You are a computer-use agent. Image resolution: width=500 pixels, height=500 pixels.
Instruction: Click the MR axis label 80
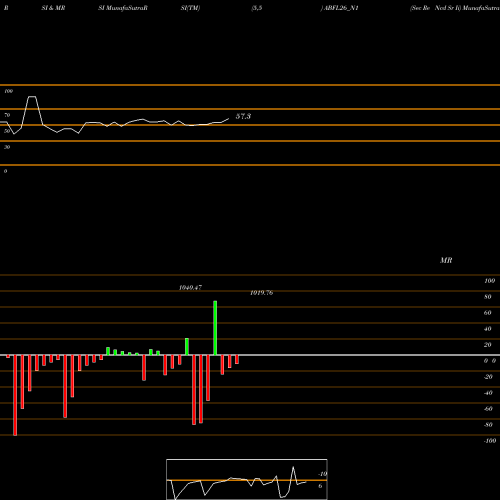click(487, 297)
